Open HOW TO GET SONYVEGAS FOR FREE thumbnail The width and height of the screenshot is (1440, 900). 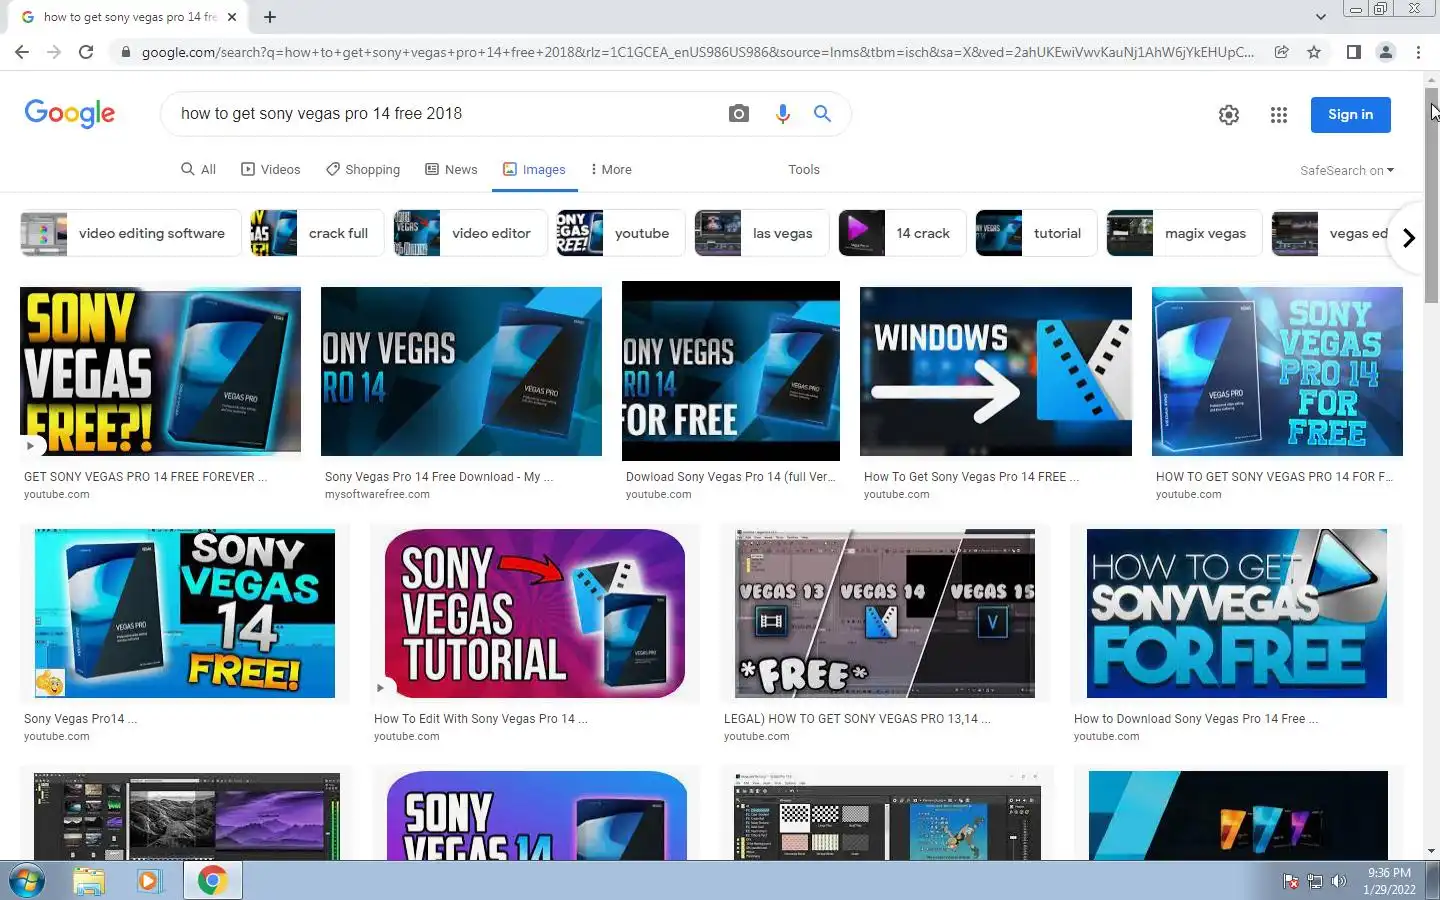1237,614
